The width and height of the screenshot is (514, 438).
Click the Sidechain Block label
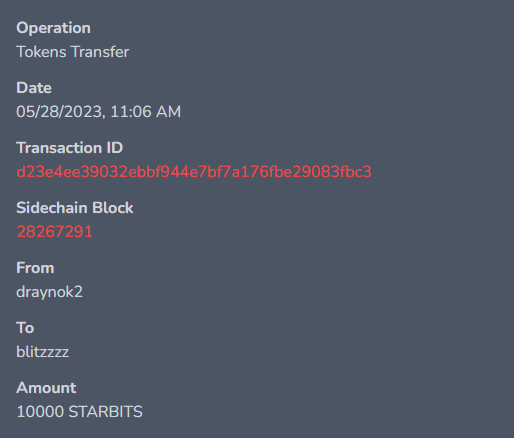[x=75, y=208]
